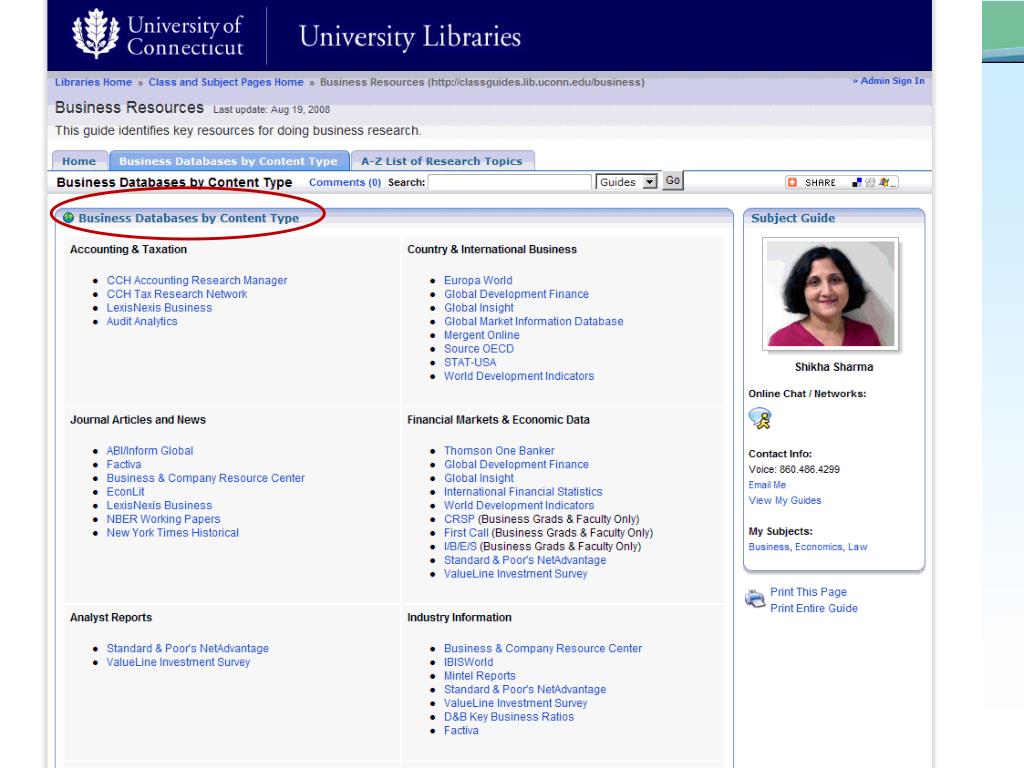
Task: Click Print Entire Guide link
Action: coord(814,608)
